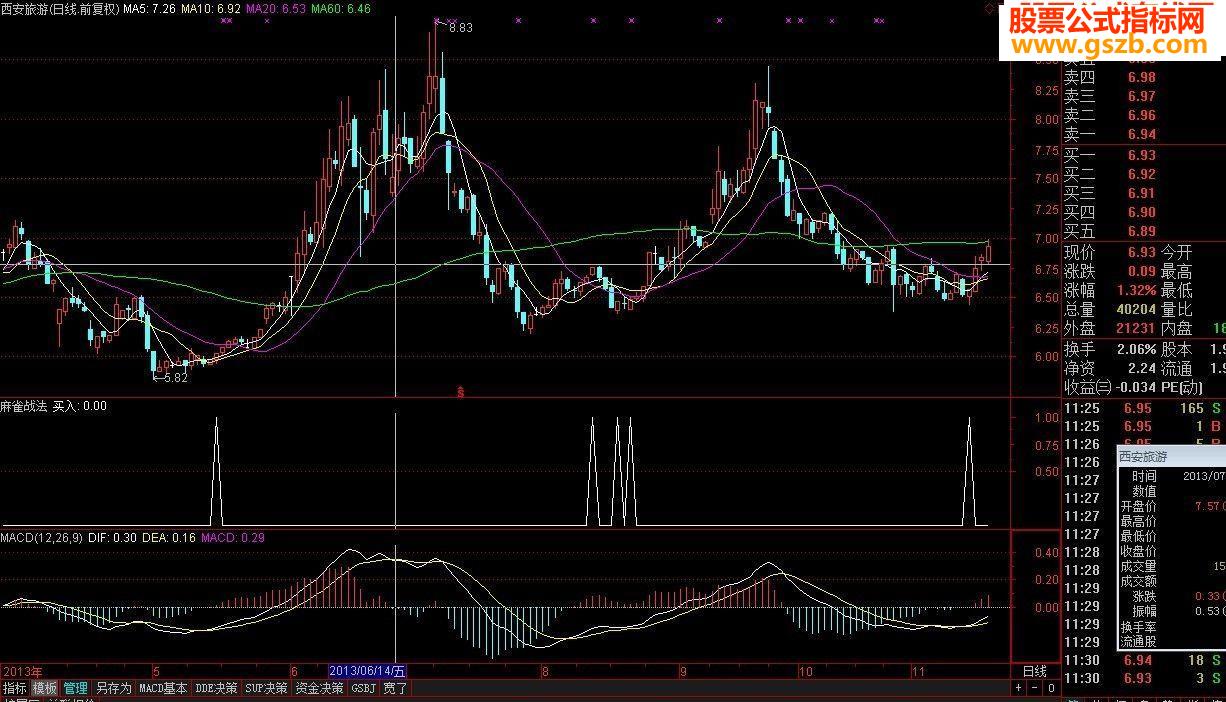Apply the MACD基本 template

point(163,688)
